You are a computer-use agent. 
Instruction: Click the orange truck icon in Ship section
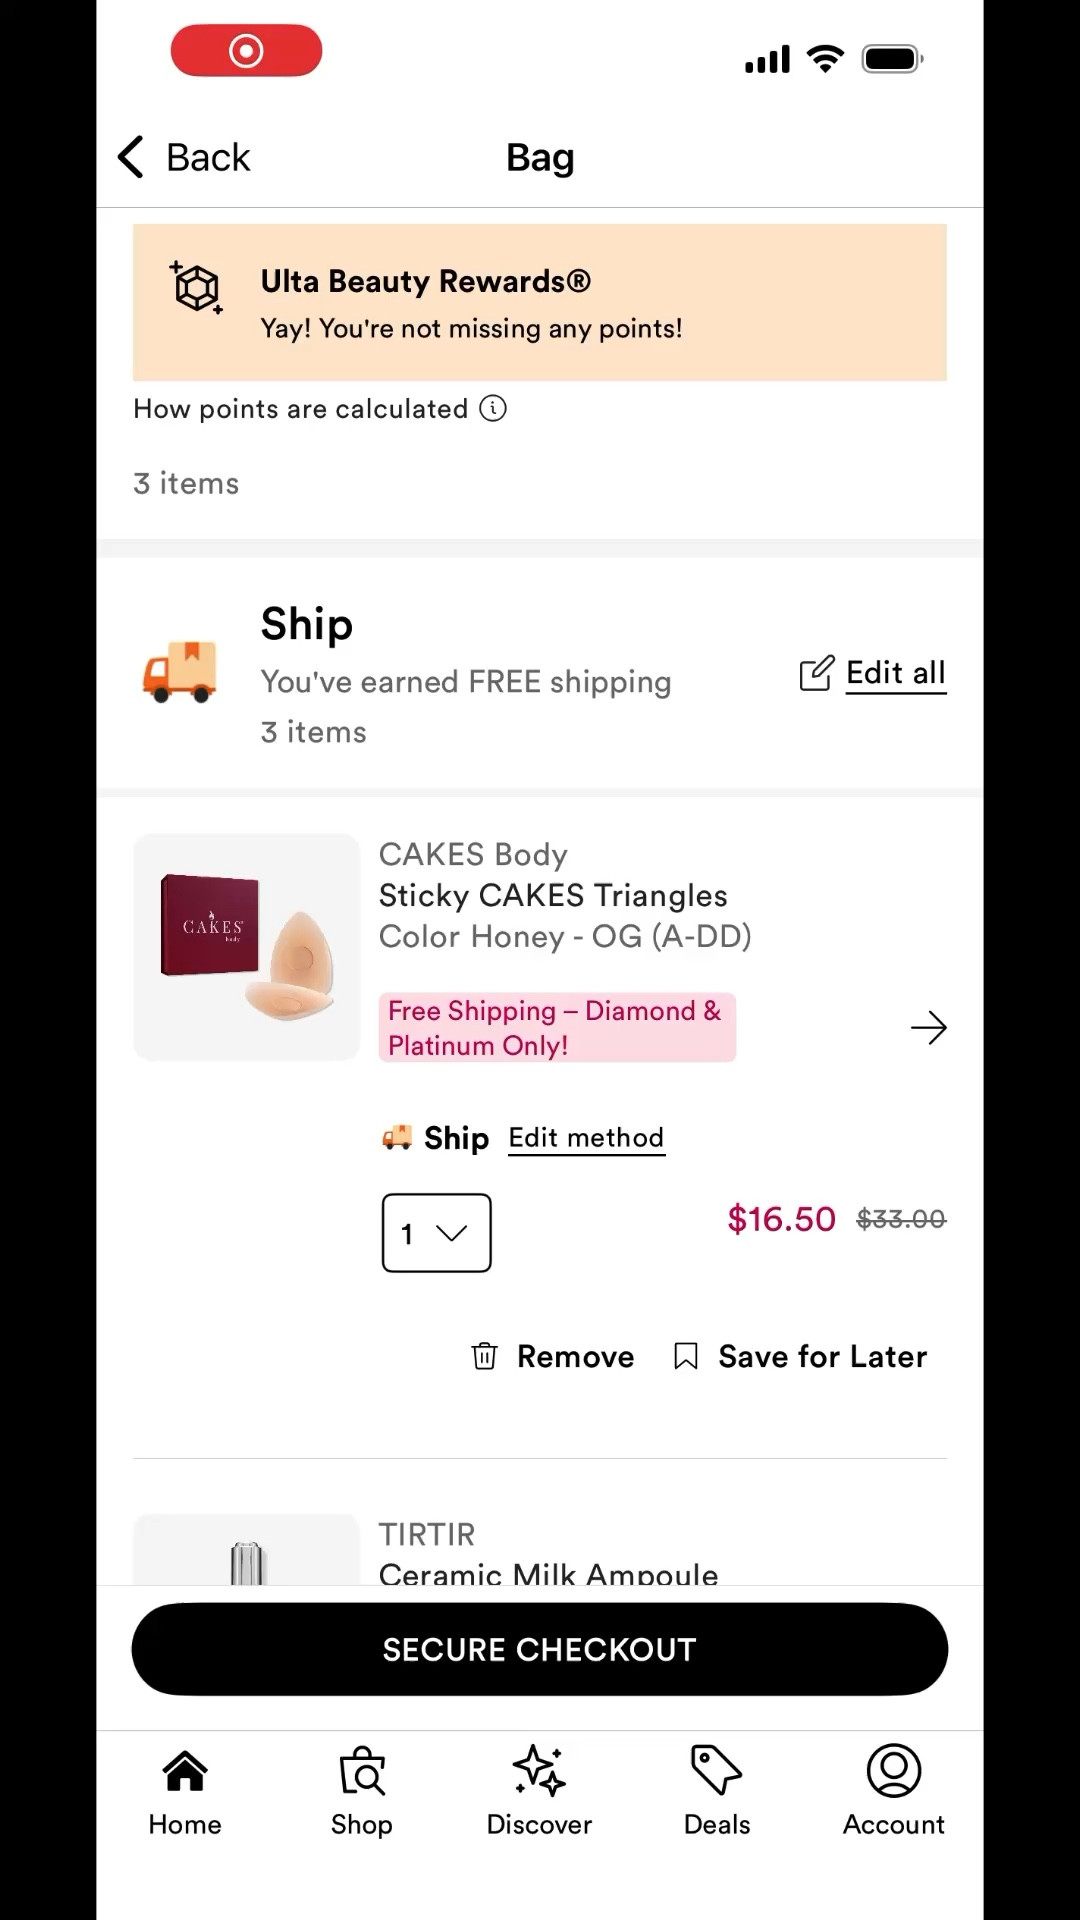180,673
